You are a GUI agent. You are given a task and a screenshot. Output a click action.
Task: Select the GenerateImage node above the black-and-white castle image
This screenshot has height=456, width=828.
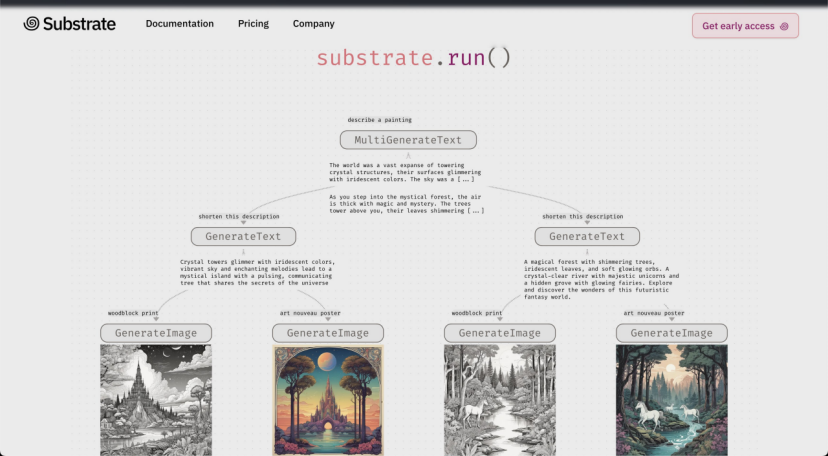pyautogui.click(x=156, y=333)
